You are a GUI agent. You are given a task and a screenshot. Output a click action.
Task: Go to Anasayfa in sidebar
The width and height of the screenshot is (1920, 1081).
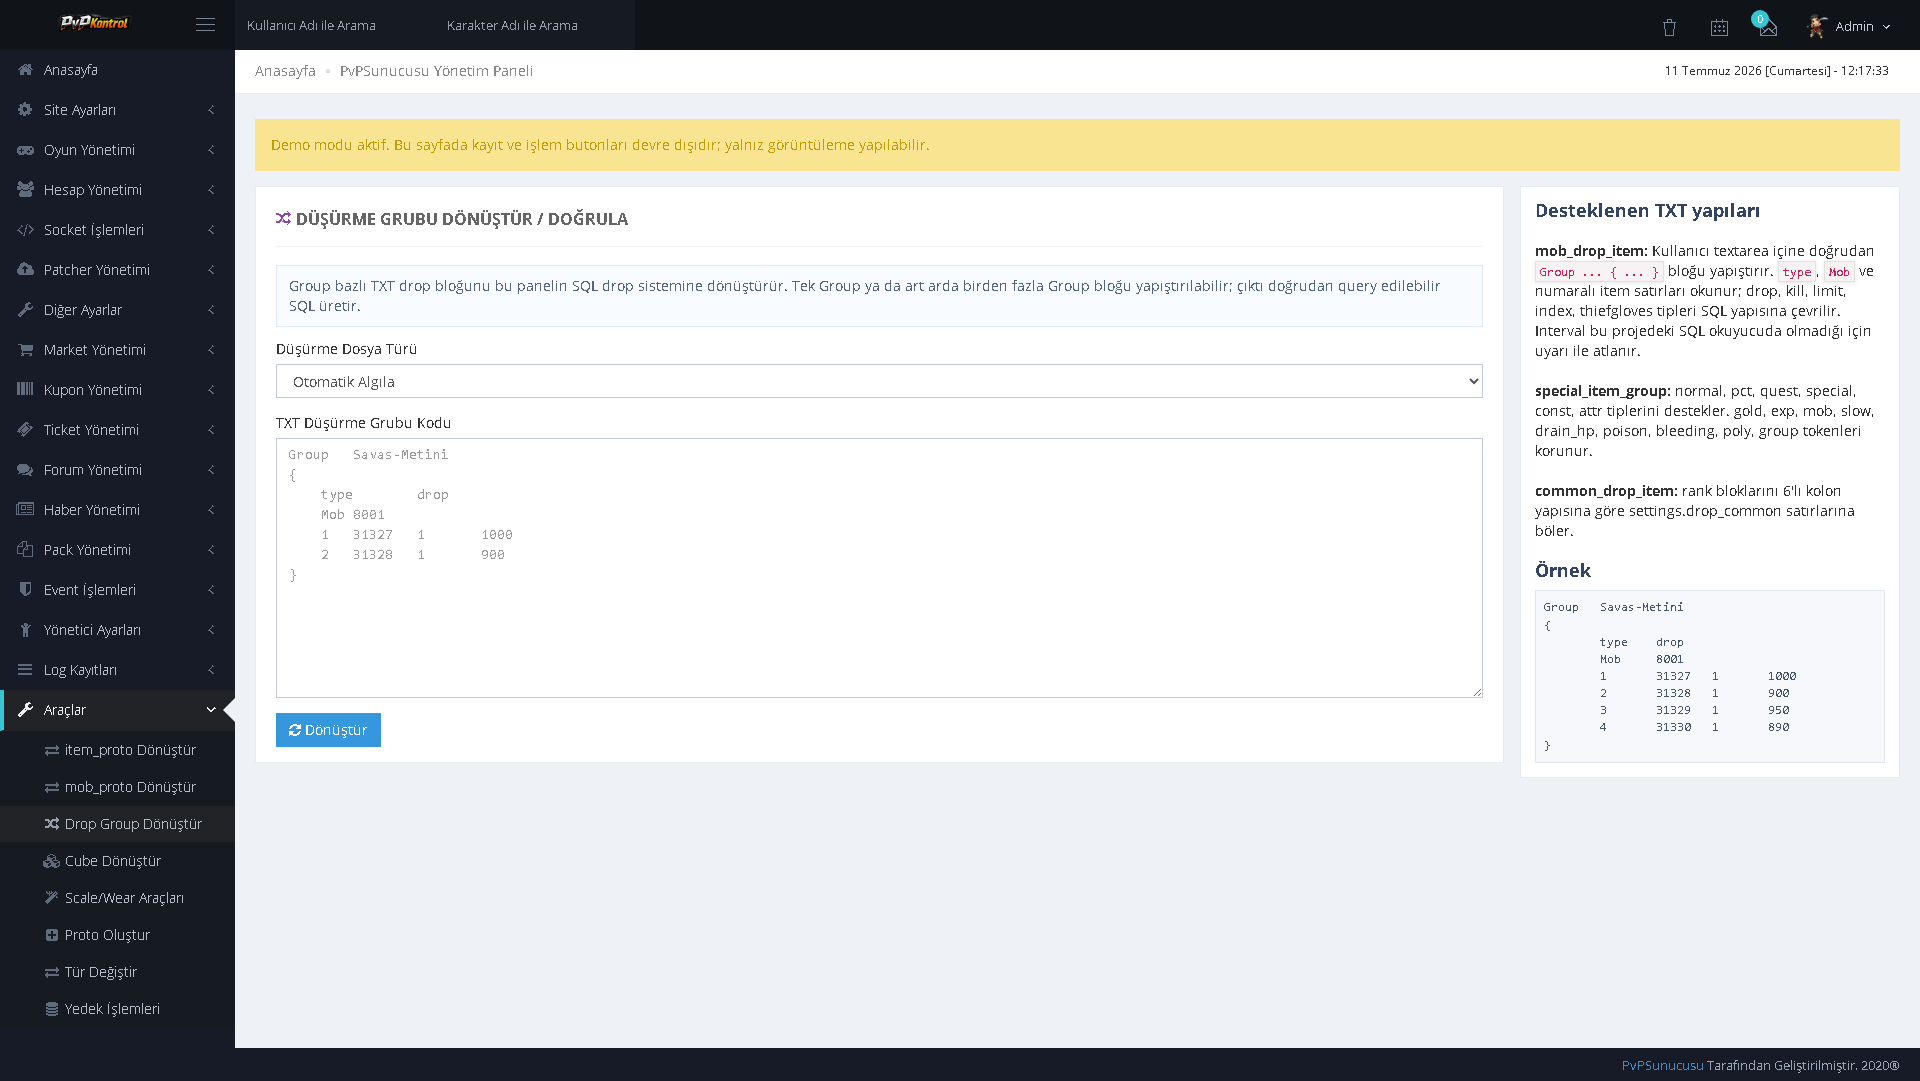pyautogui.click(x=117, y=70)
